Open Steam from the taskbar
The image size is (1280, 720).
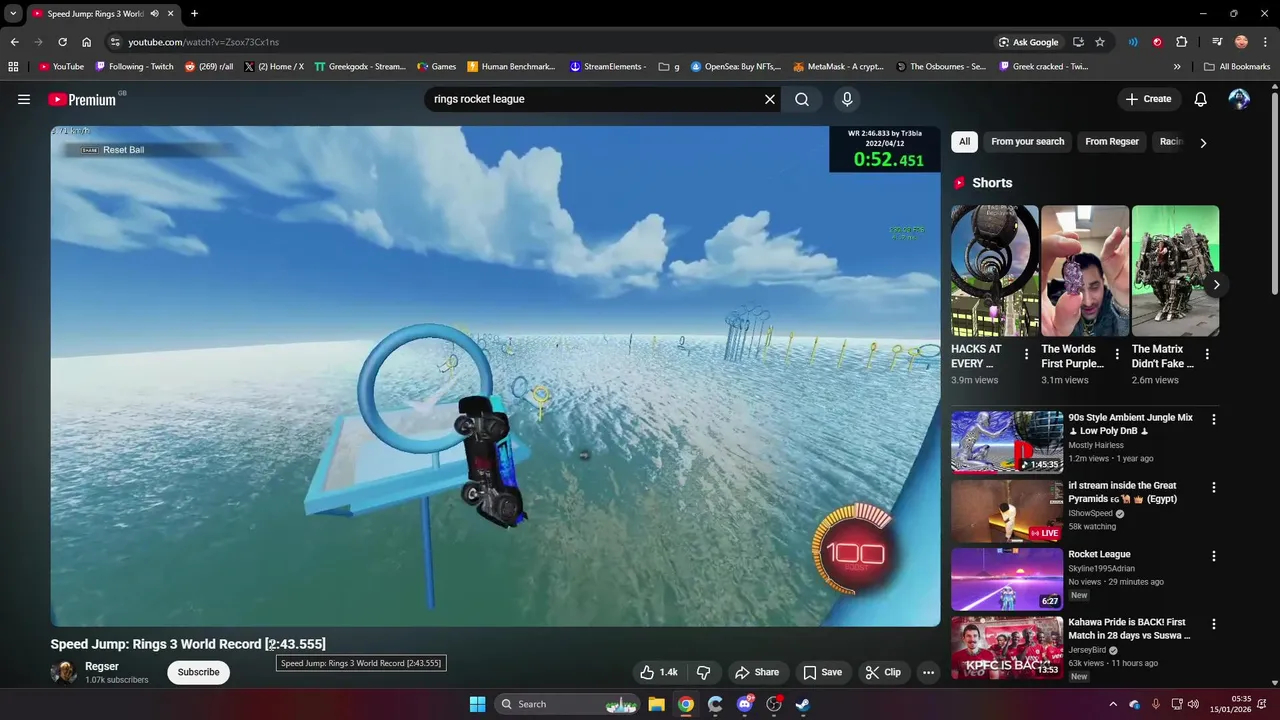coord(802,704)
